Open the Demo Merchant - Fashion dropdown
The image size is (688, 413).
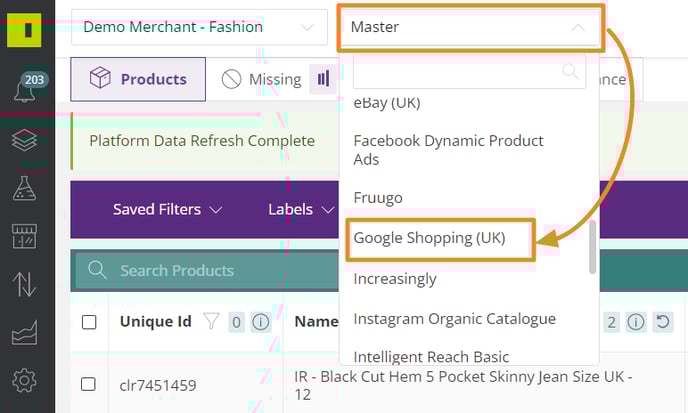click(199, 27)
